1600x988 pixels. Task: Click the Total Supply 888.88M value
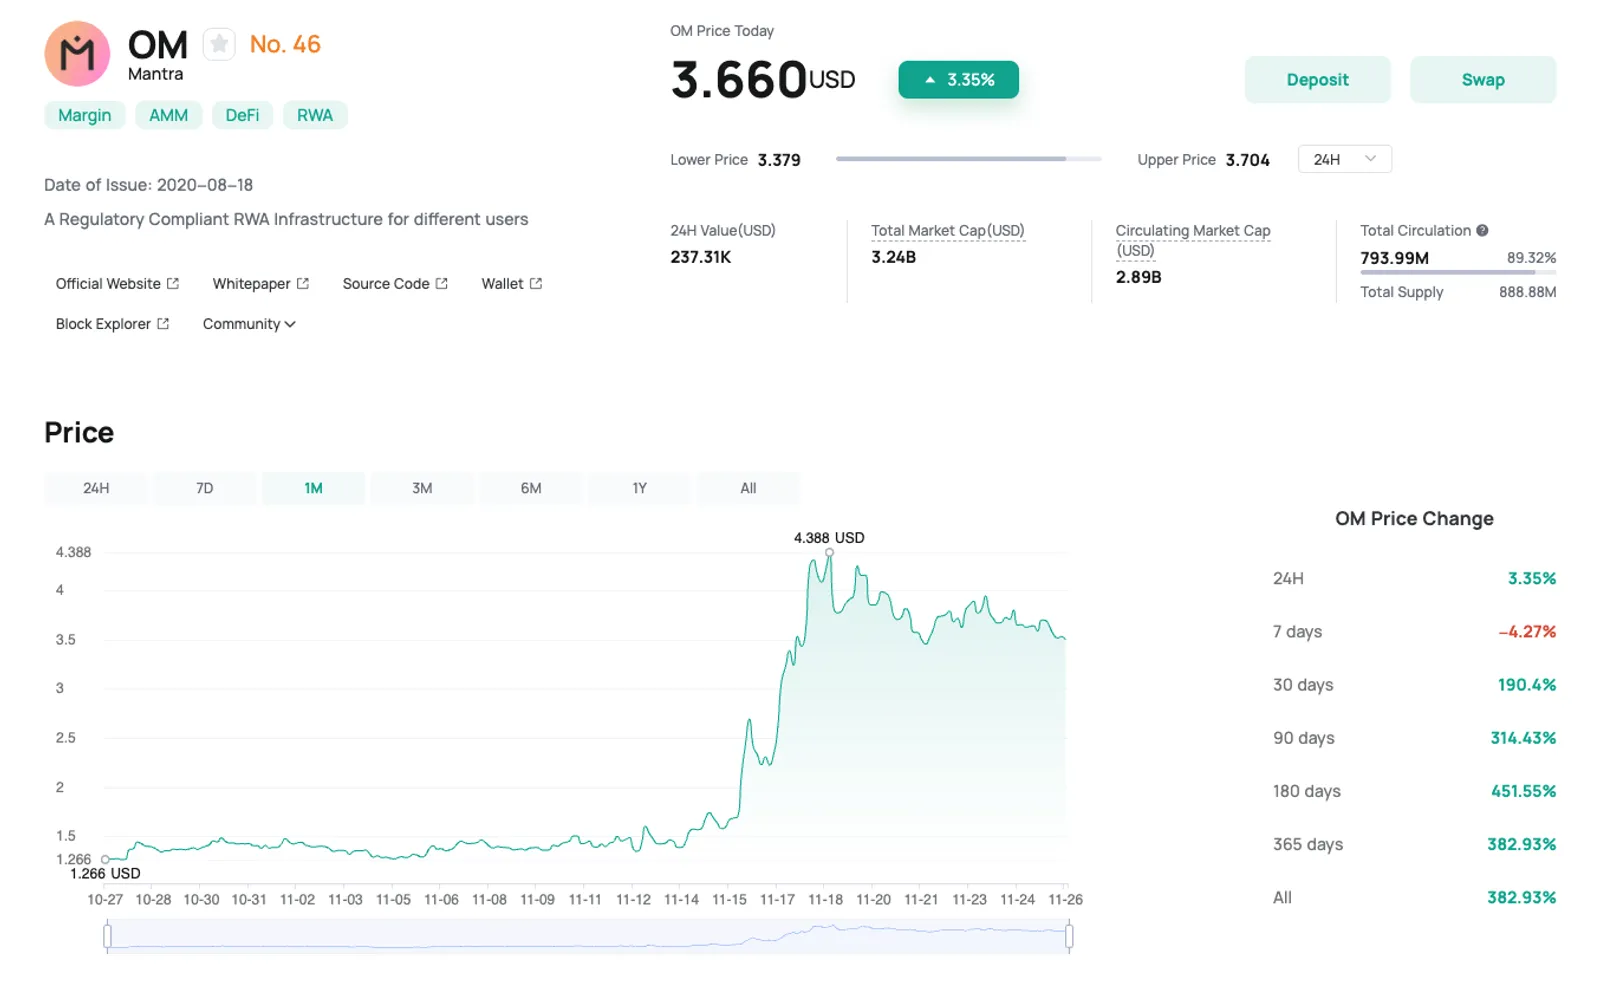click(1527, 292)
